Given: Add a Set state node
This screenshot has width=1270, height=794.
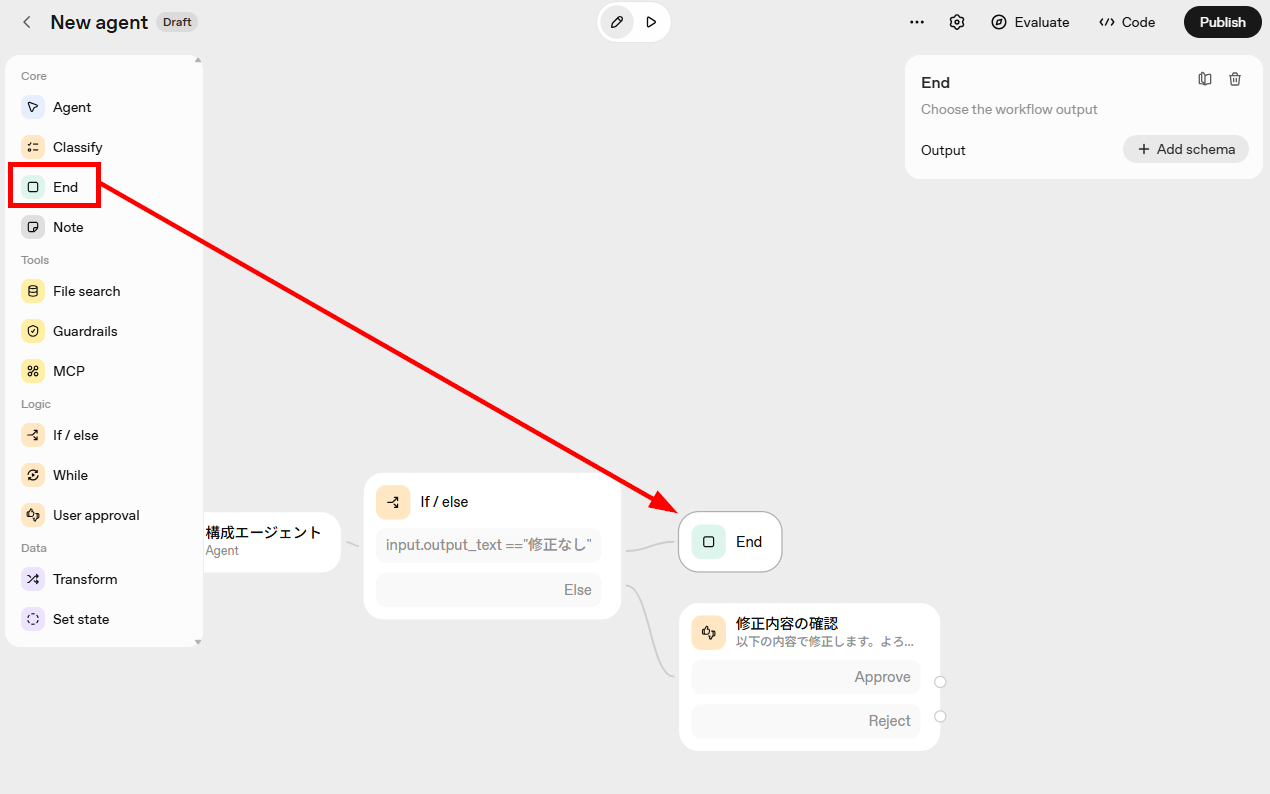Looking at the screenshot, I should 104,619.
